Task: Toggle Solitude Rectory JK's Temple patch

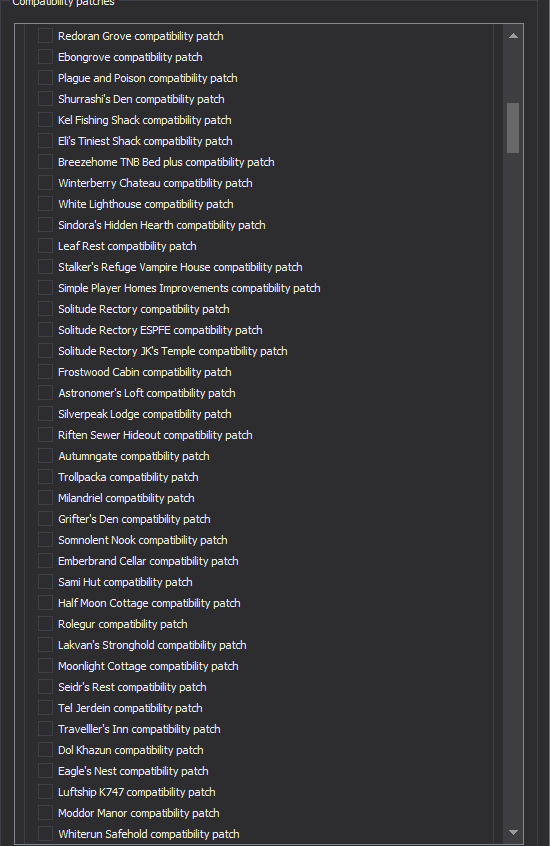Action: click(x=45, y=351)
